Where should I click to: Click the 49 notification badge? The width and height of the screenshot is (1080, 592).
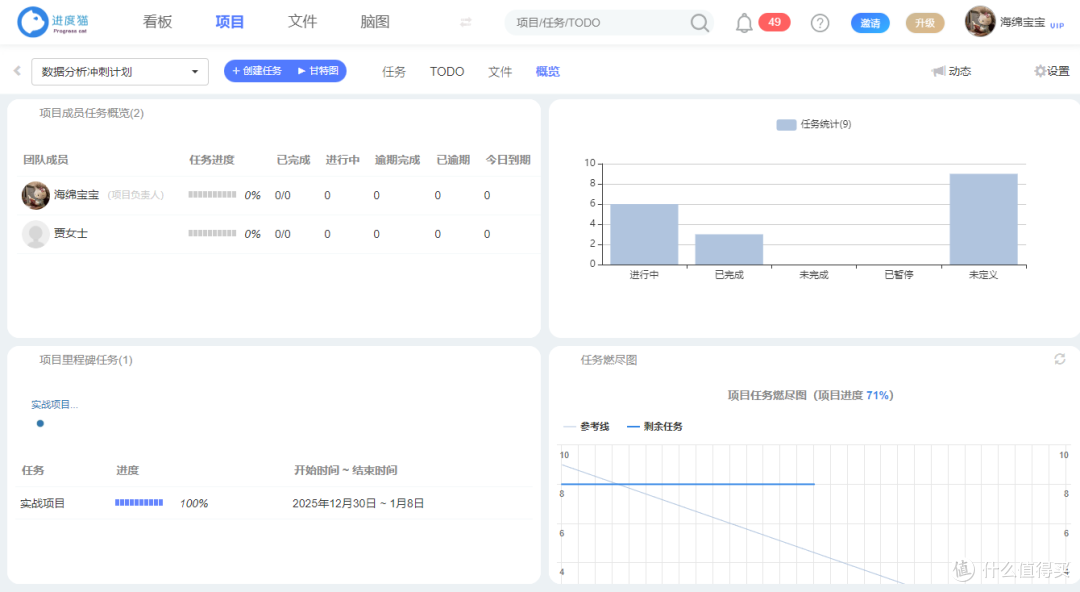774,23
